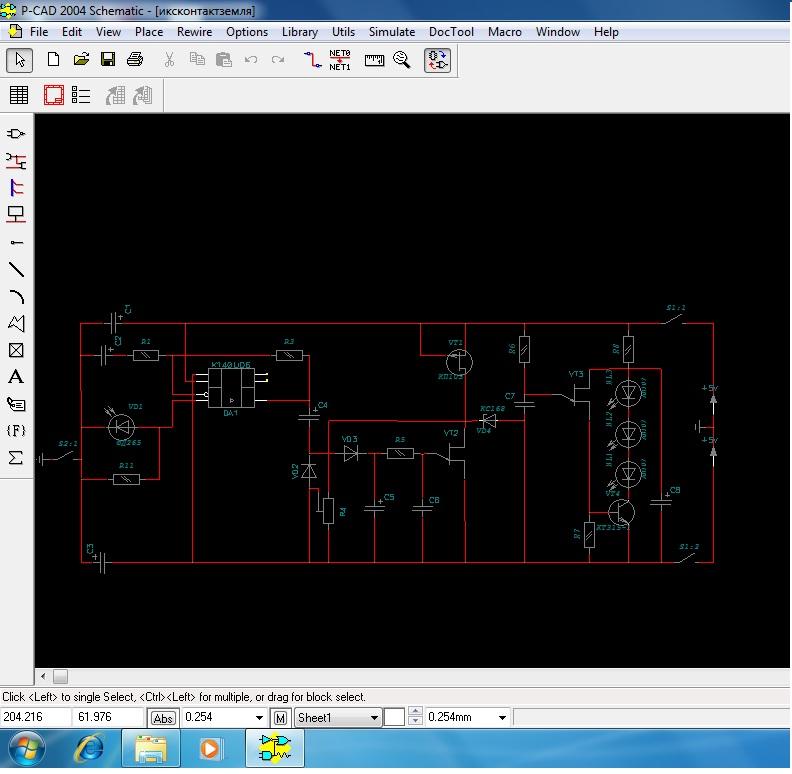Click the Y coordinate field 61.976
The width and height of the screenshot is (792, 774).
(x=109, y=717)
